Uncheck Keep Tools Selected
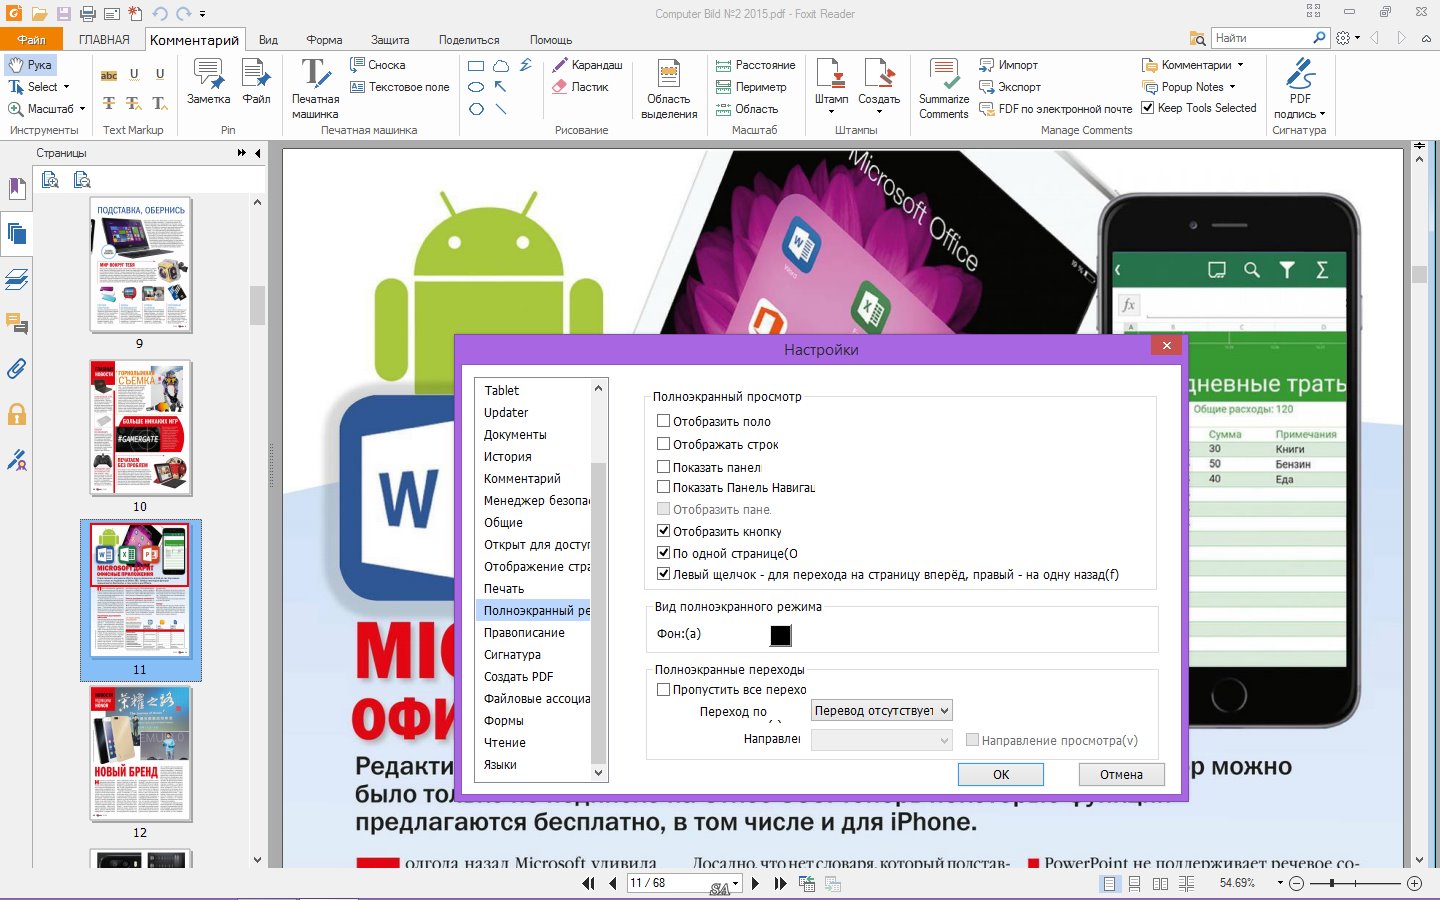The width and height of the screenshot is (1440, 900). pyautogui.click(x=1148, y=108)
